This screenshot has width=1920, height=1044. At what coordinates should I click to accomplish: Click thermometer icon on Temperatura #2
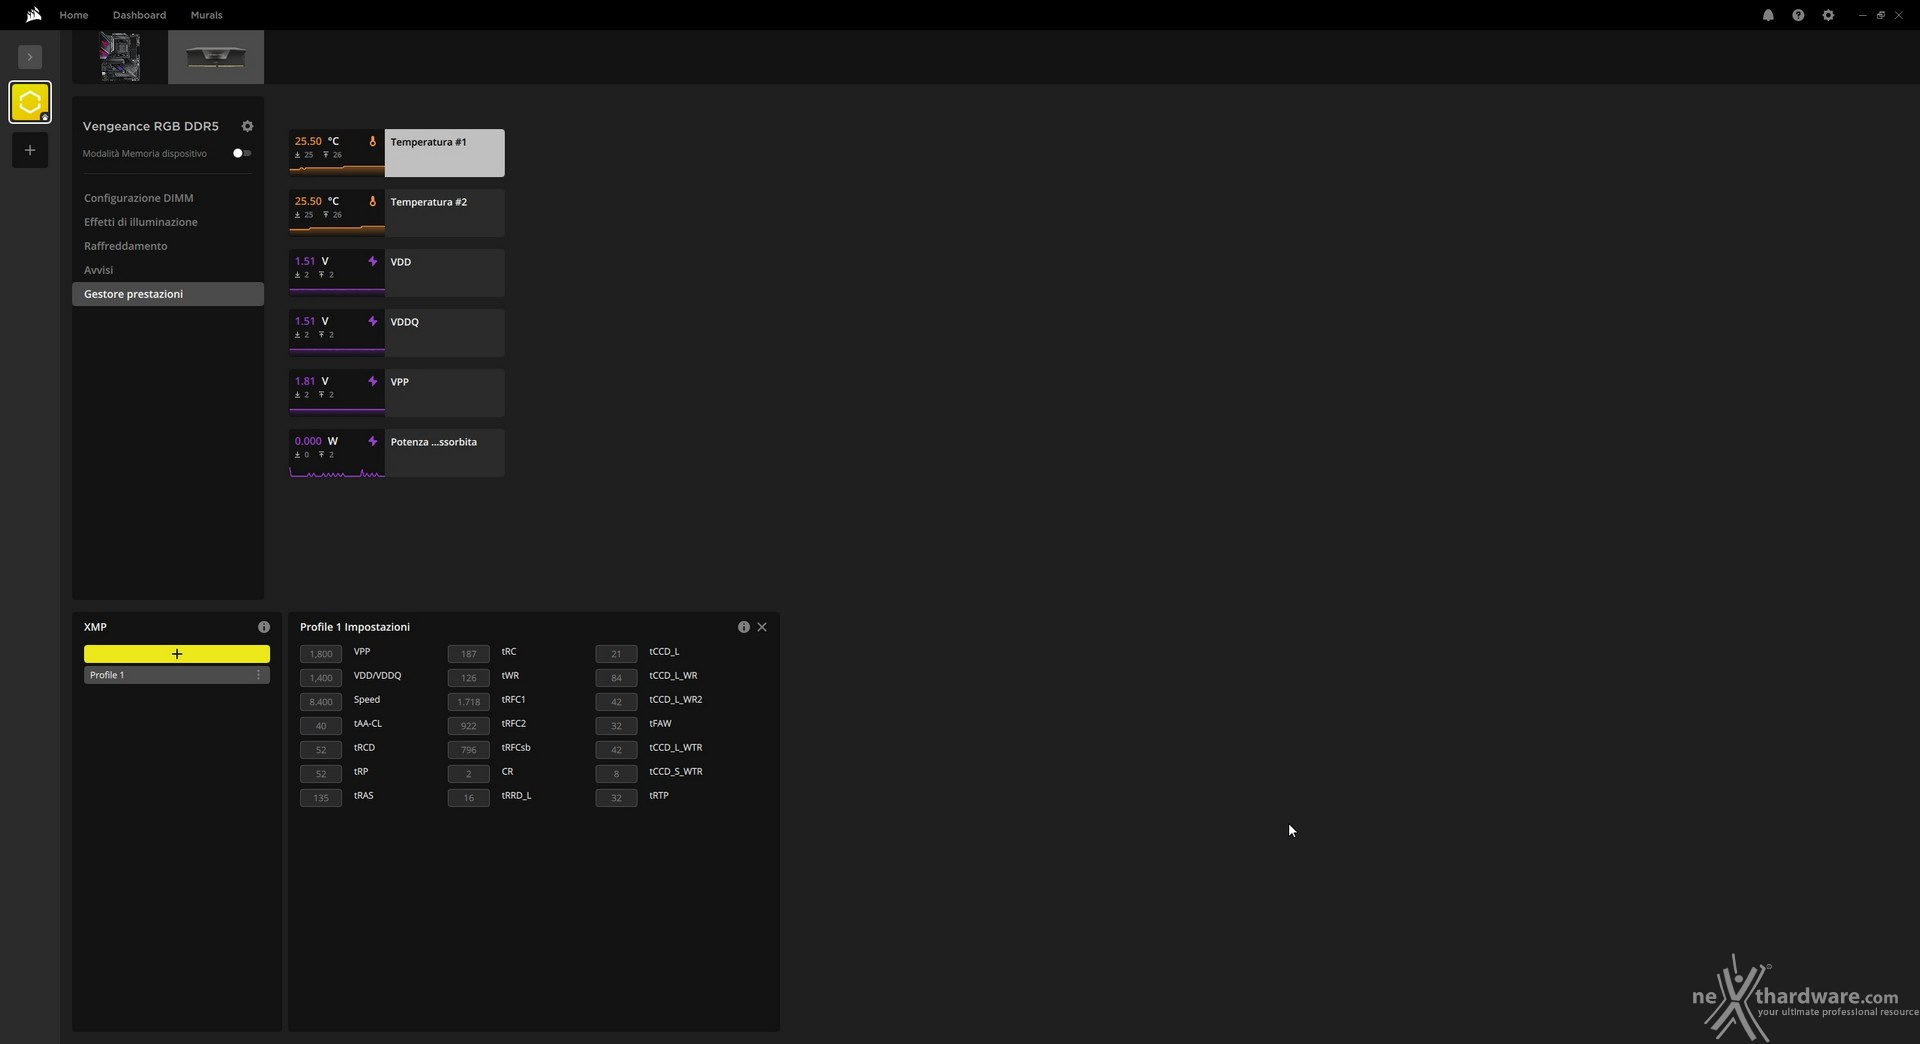tap(372, 202)
